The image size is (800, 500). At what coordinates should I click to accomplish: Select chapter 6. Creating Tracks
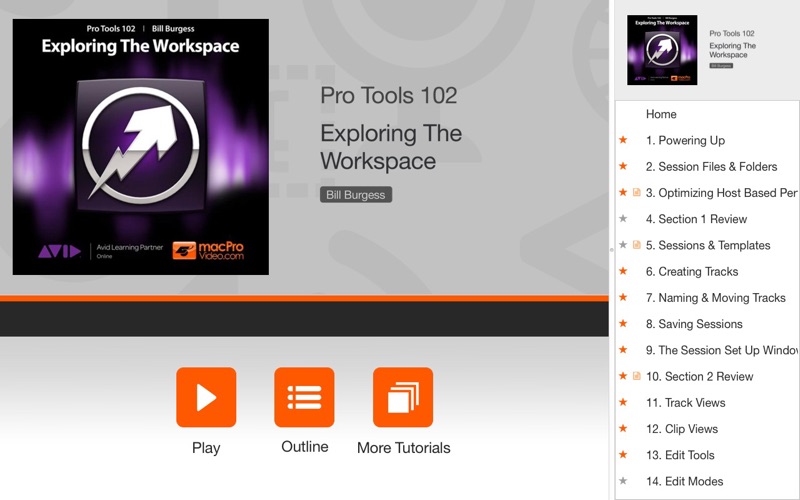point(692,271)
